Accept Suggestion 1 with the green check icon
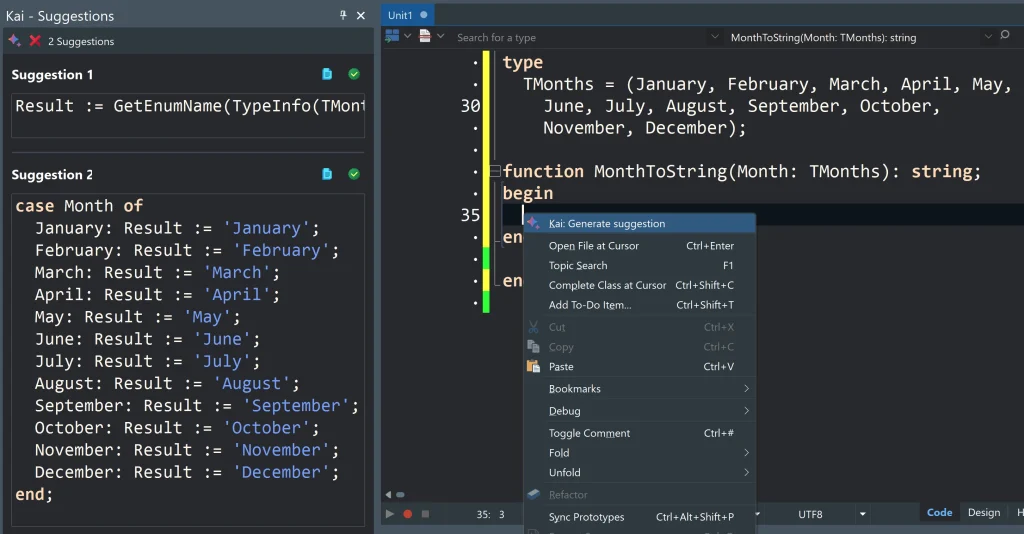 click(354, 74)
